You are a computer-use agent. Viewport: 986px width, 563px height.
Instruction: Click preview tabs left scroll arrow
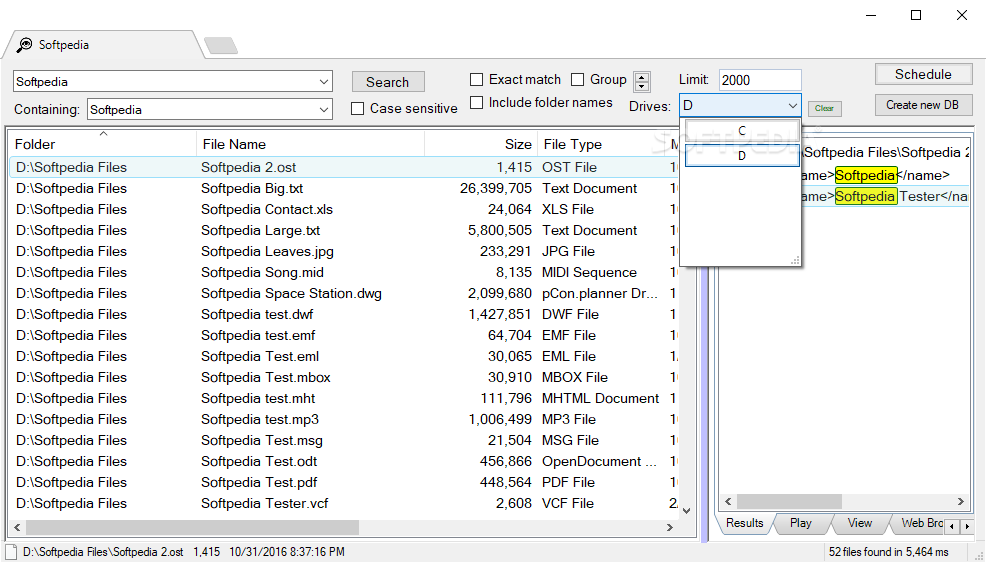(x=953, y=525)
